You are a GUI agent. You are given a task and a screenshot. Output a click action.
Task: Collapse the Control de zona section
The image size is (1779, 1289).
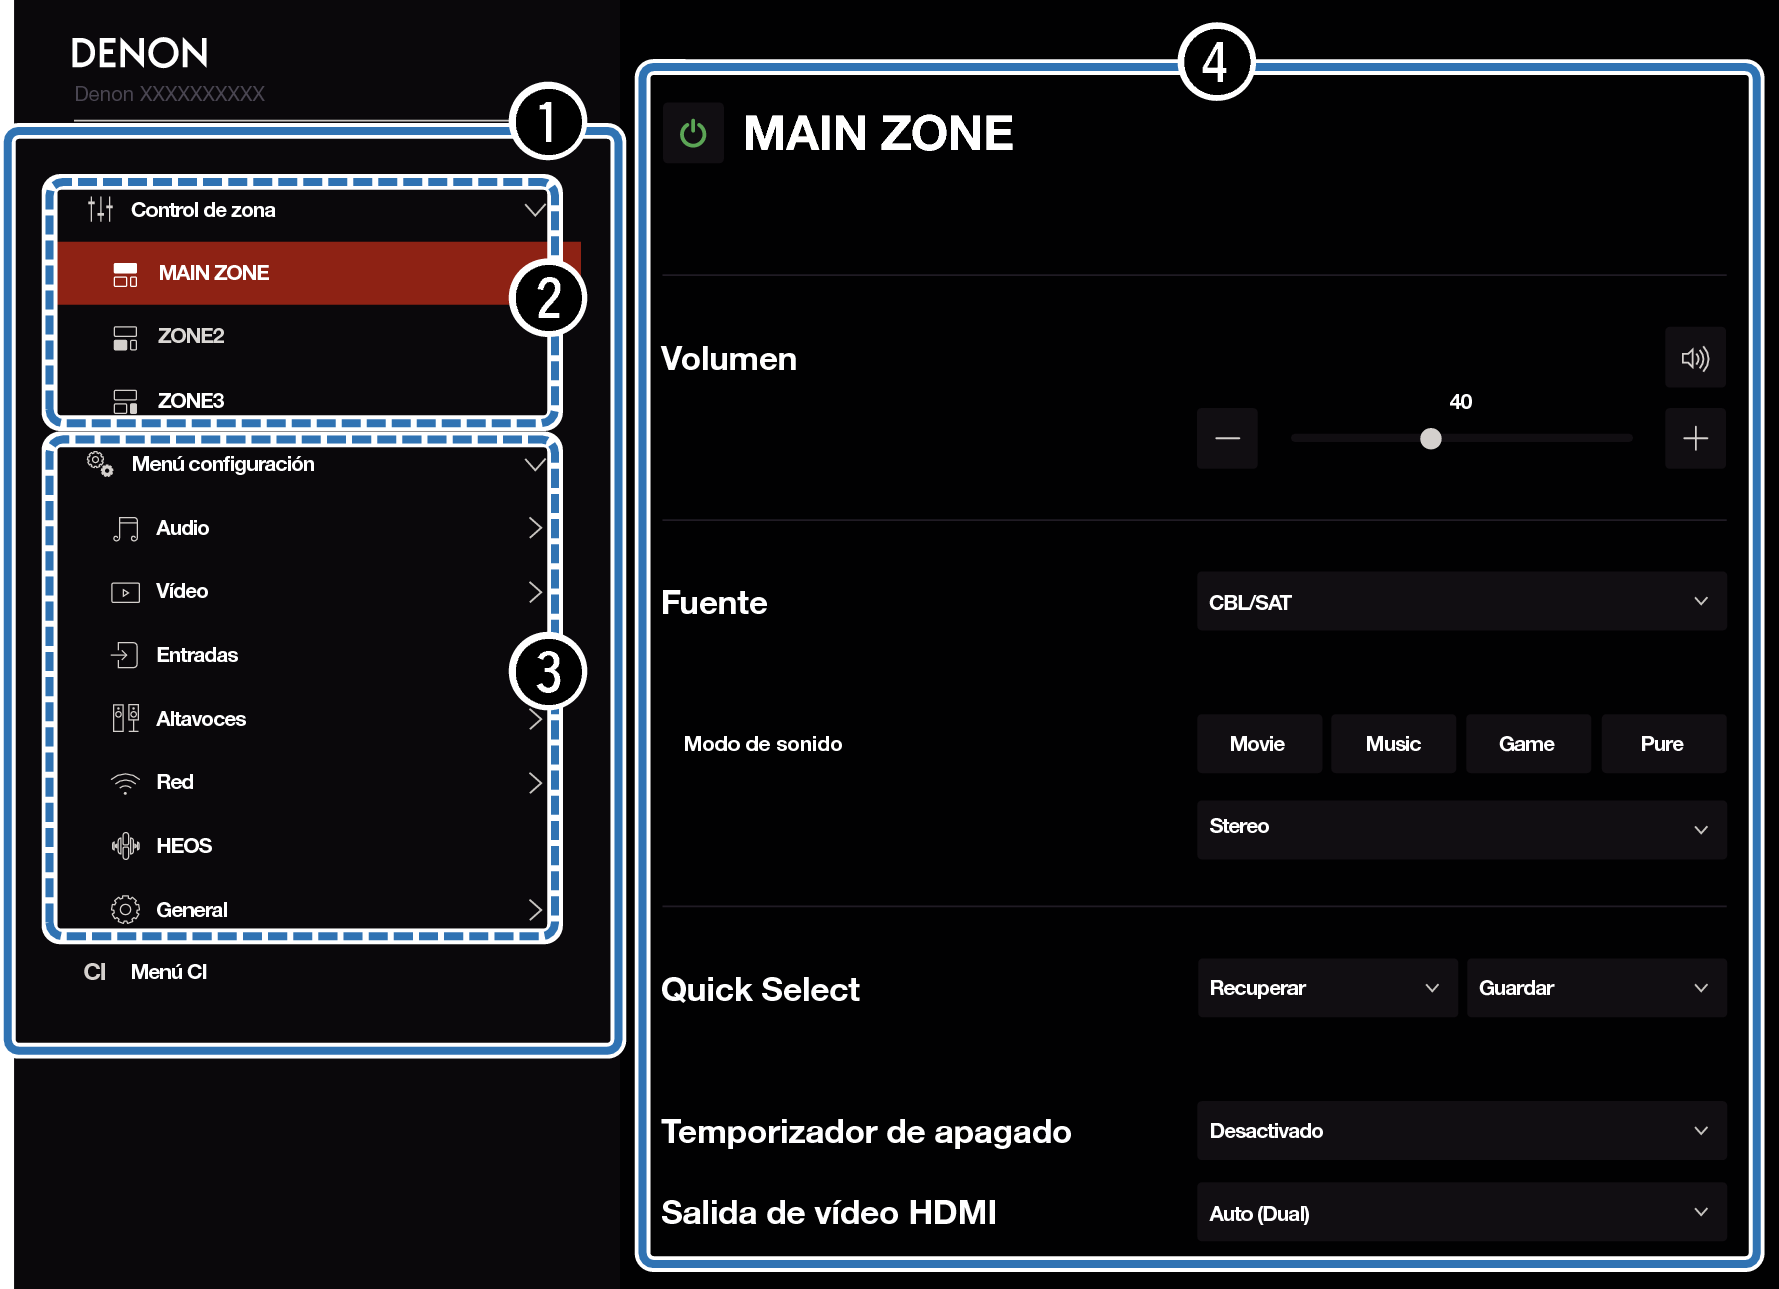tap(535, 210)
